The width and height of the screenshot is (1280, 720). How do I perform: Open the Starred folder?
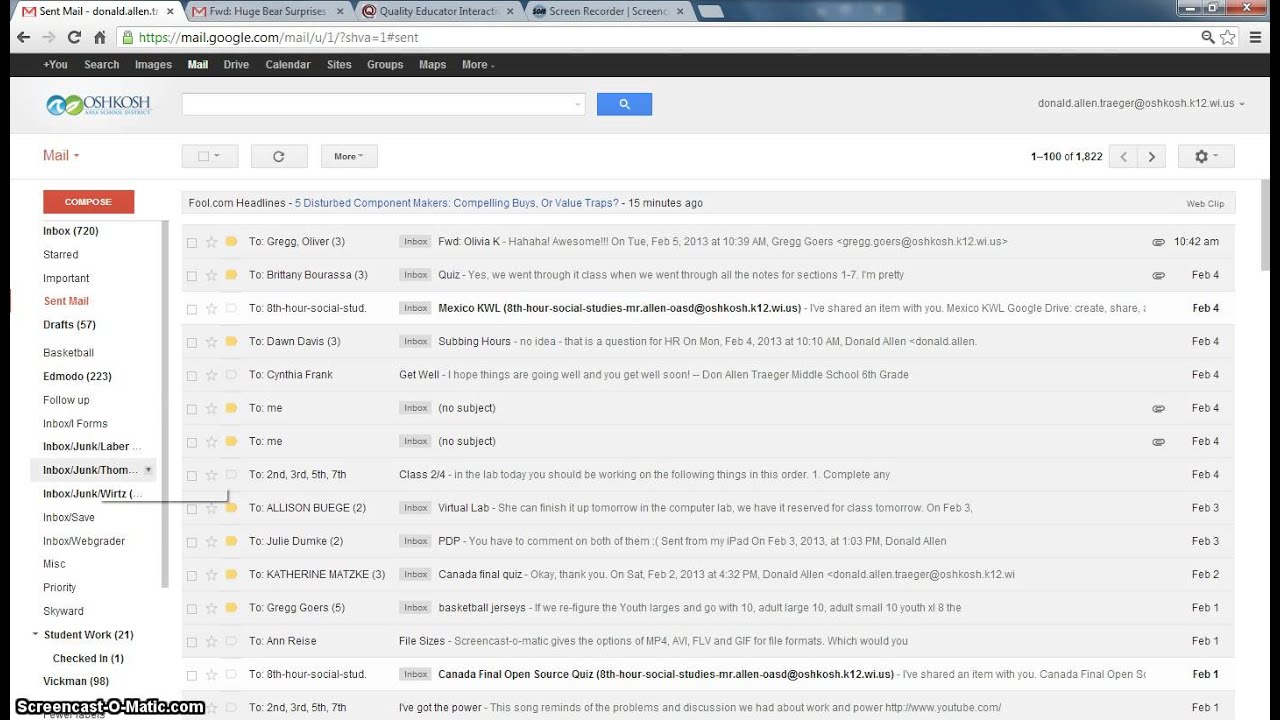(x=61, y=255)
